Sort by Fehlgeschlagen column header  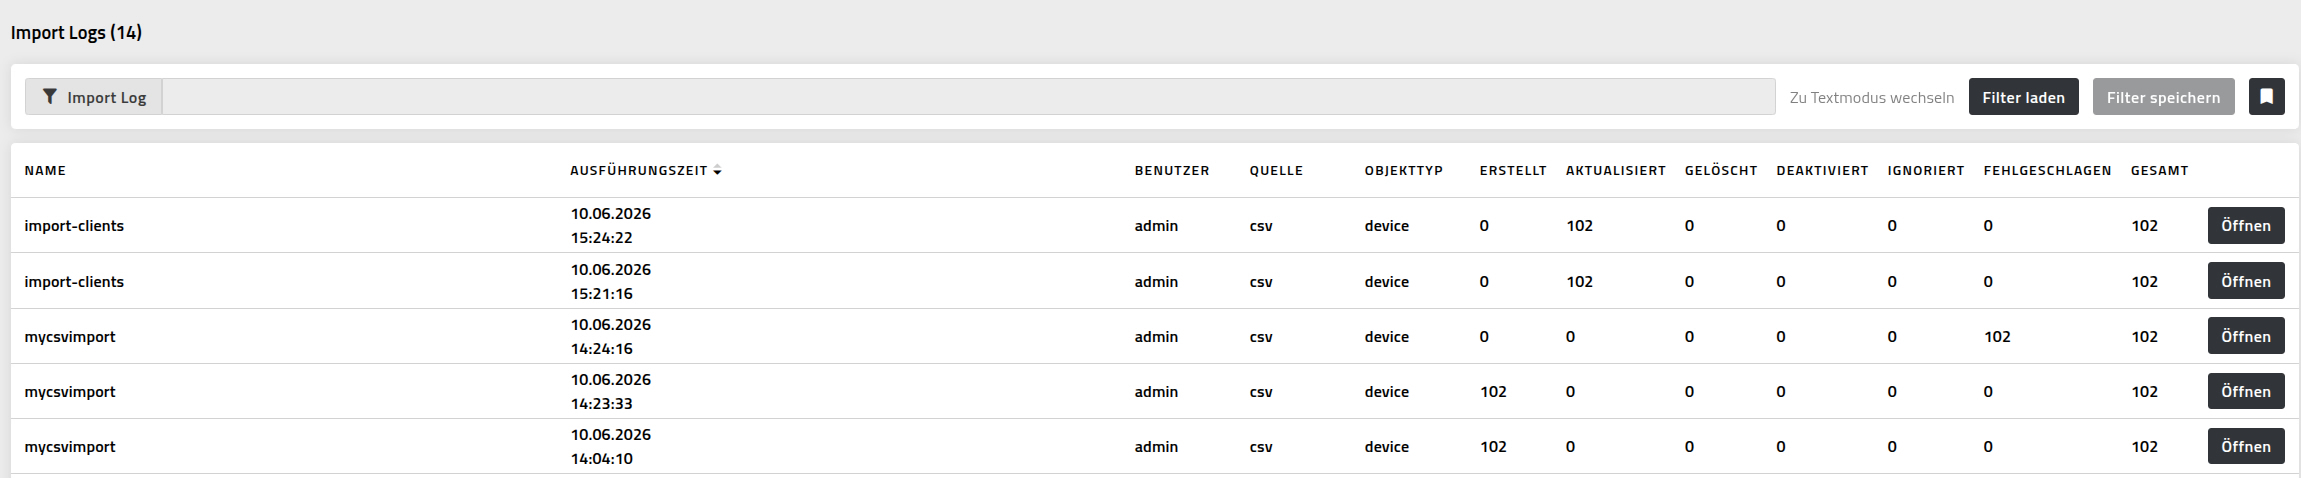2048,171
